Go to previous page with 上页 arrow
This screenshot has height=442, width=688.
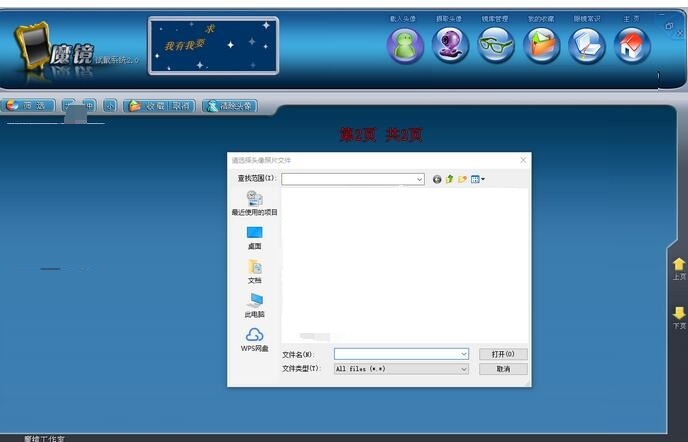click(x=679, y=269)
